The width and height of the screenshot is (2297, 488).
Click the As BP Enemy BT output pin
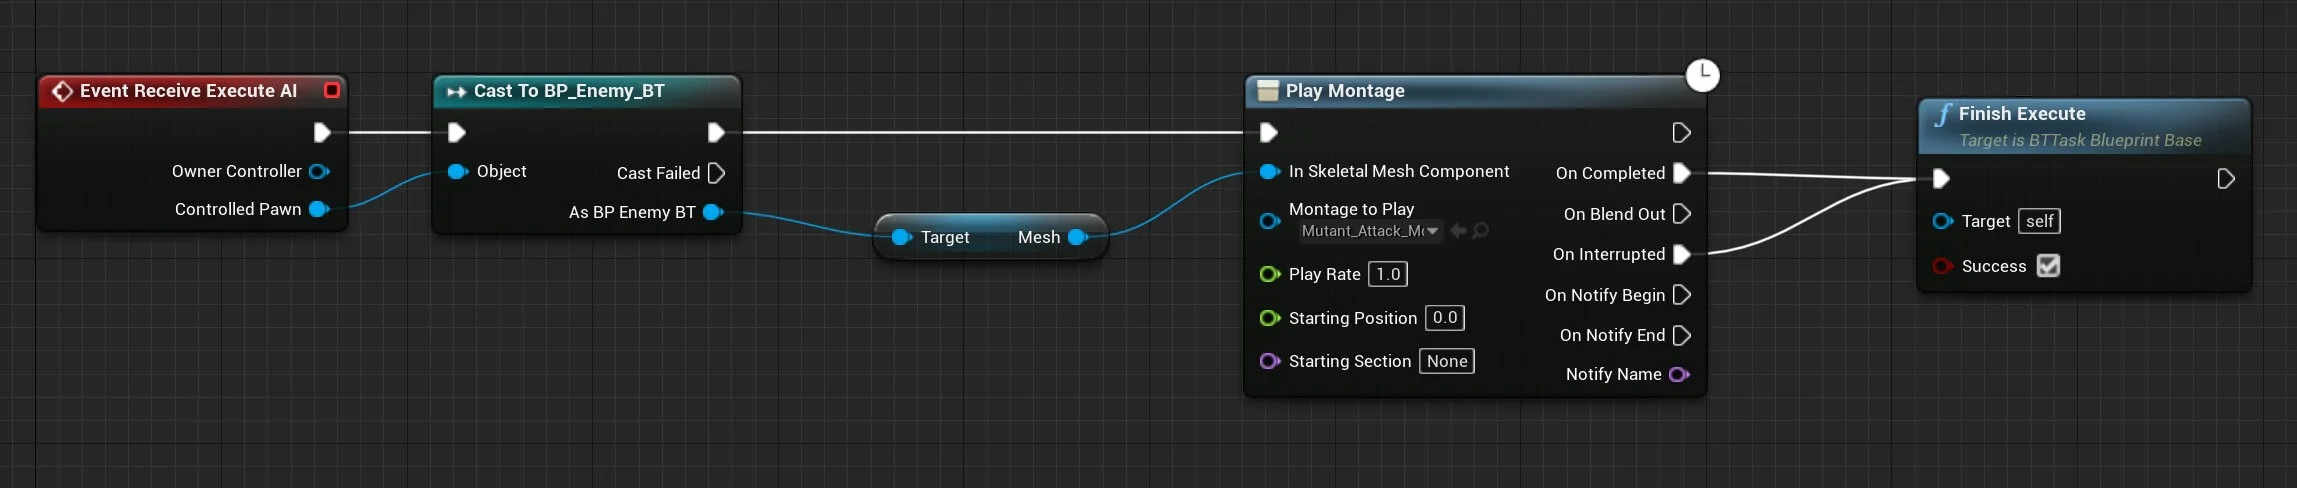(x=713, y=212)
